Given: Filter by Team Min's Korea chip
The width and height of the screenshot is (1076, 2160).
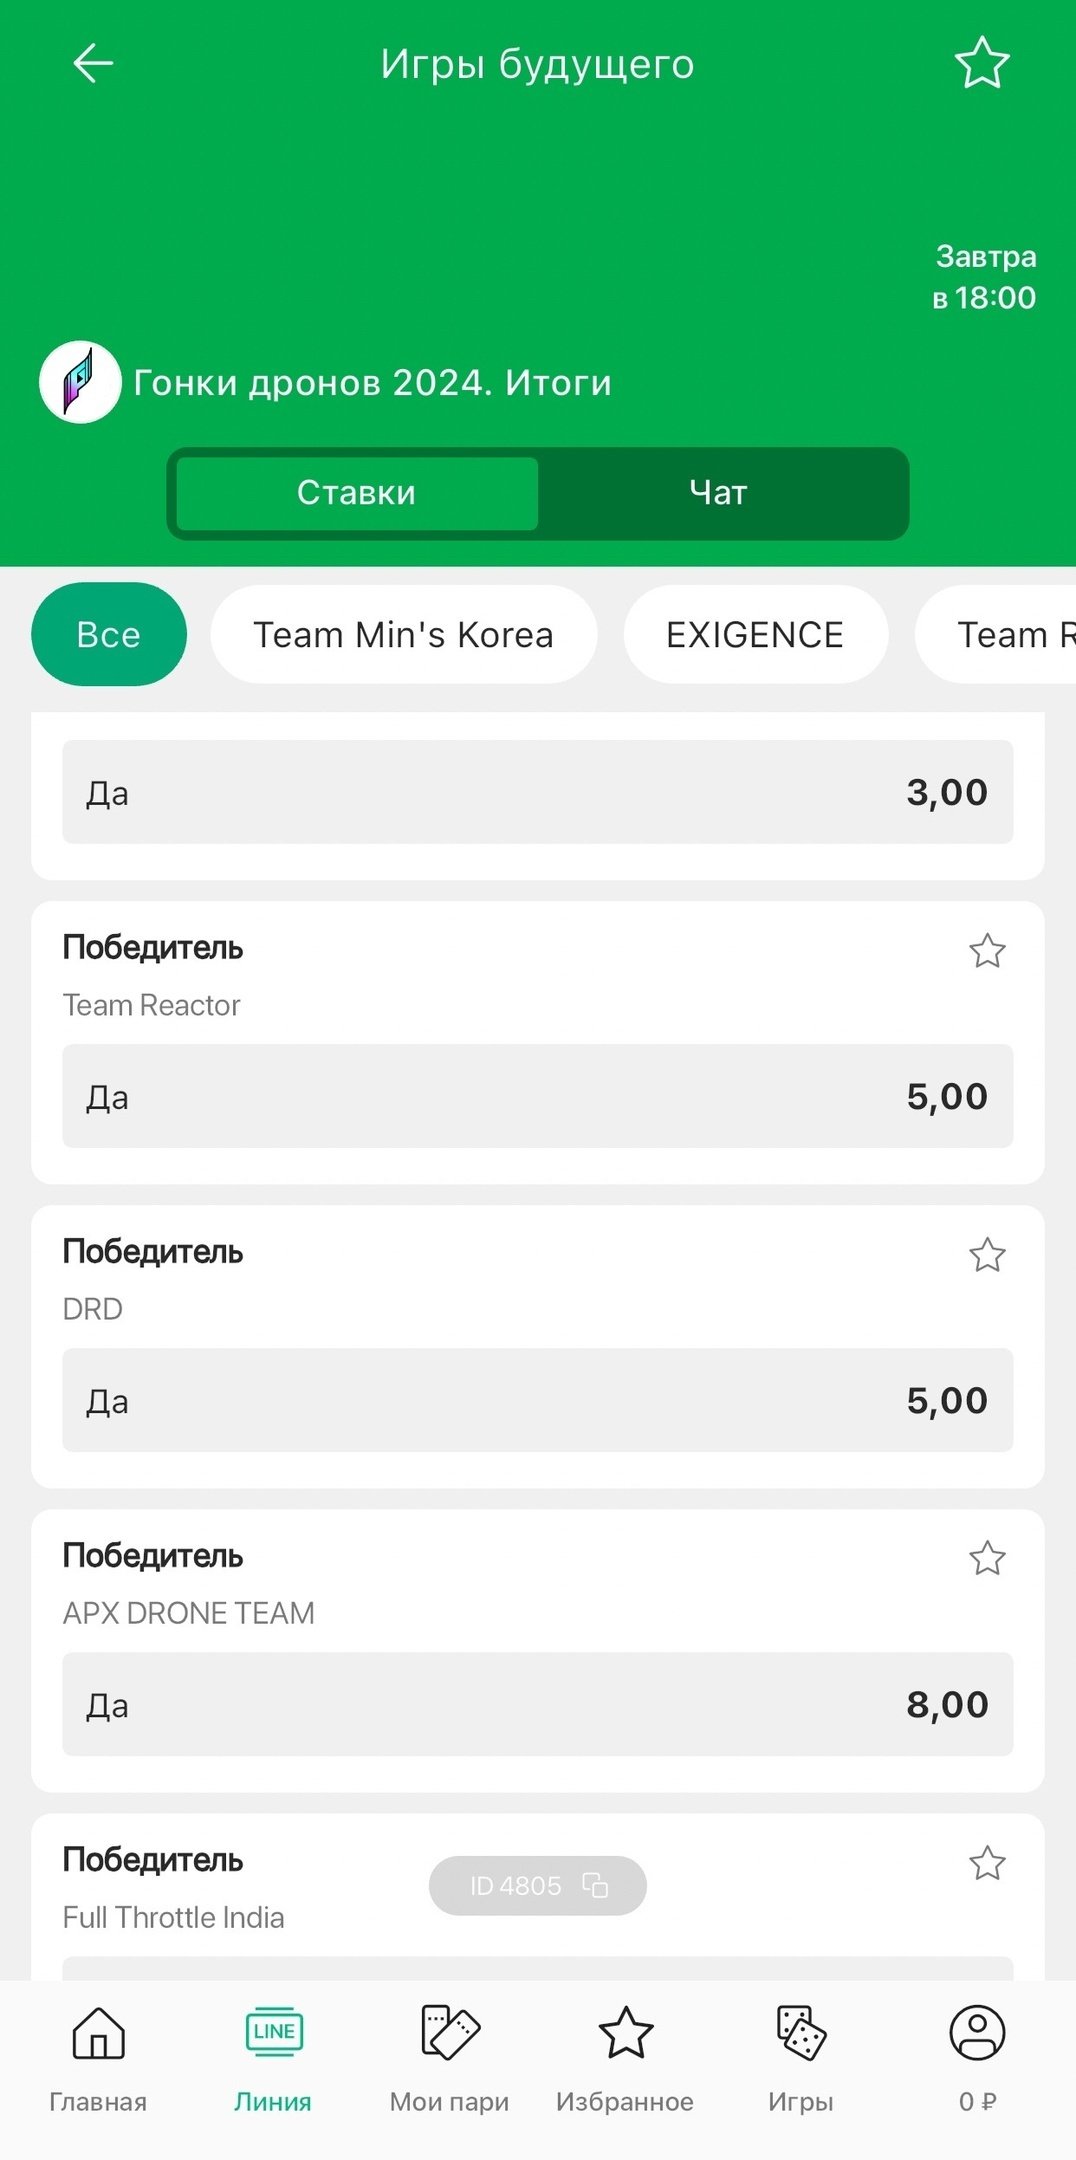Looking at the screenshot, I should (403, 635).
